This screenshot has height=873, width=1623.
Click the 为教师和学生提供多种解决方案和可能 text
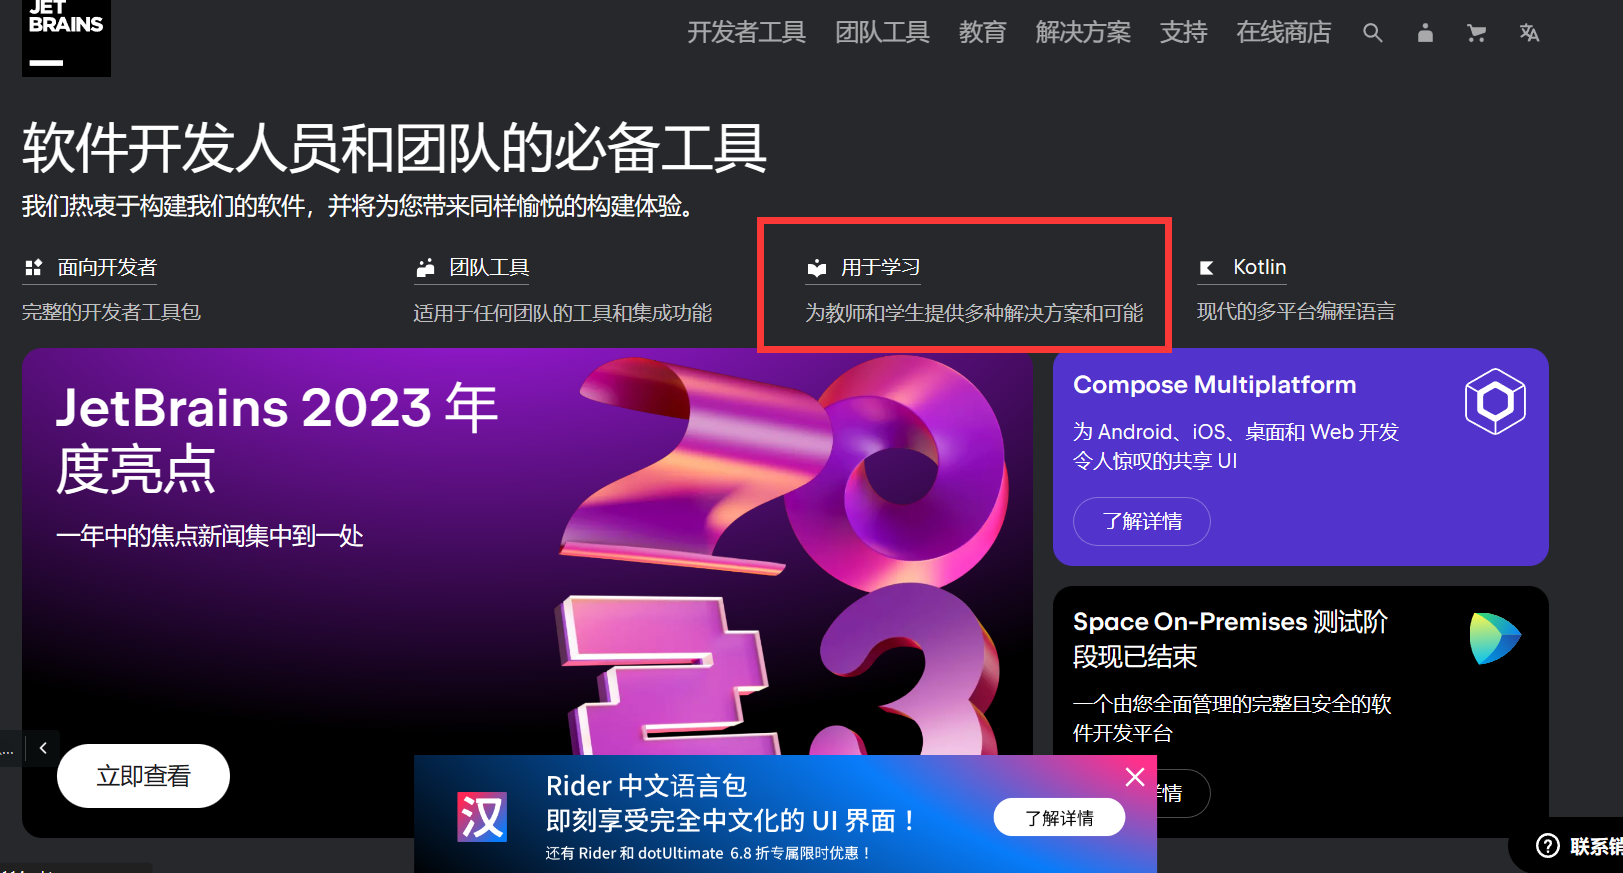pyautogui.click(x=974, y=313)
